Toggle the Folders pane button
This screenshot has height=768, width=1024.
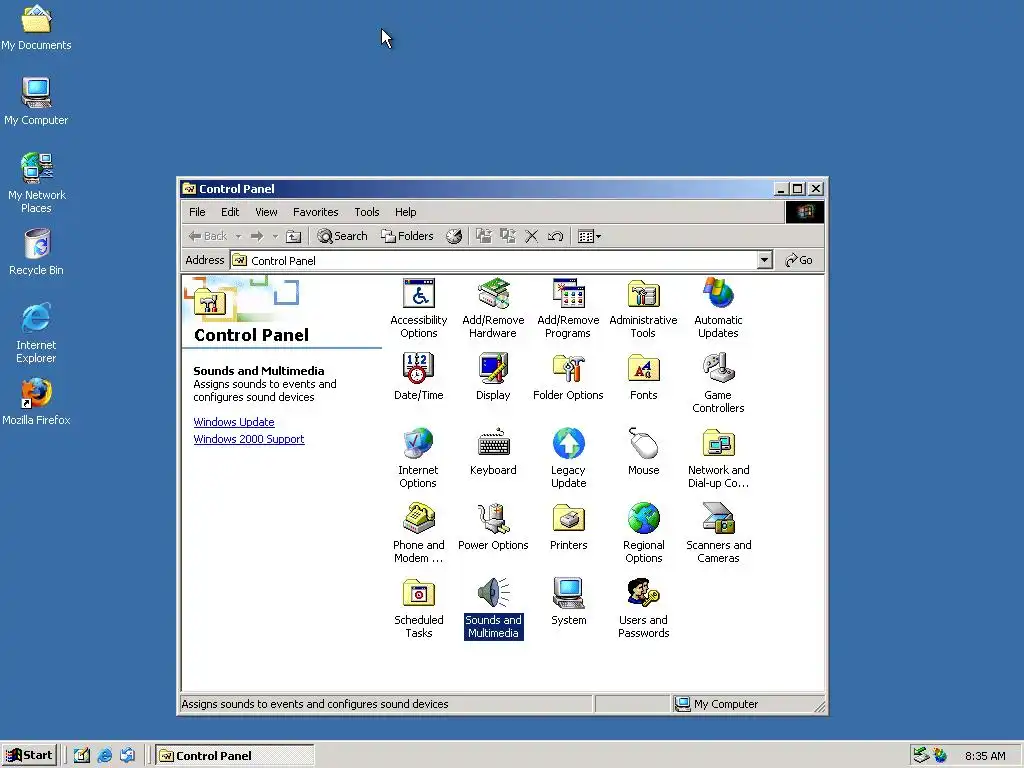(407, 236)
